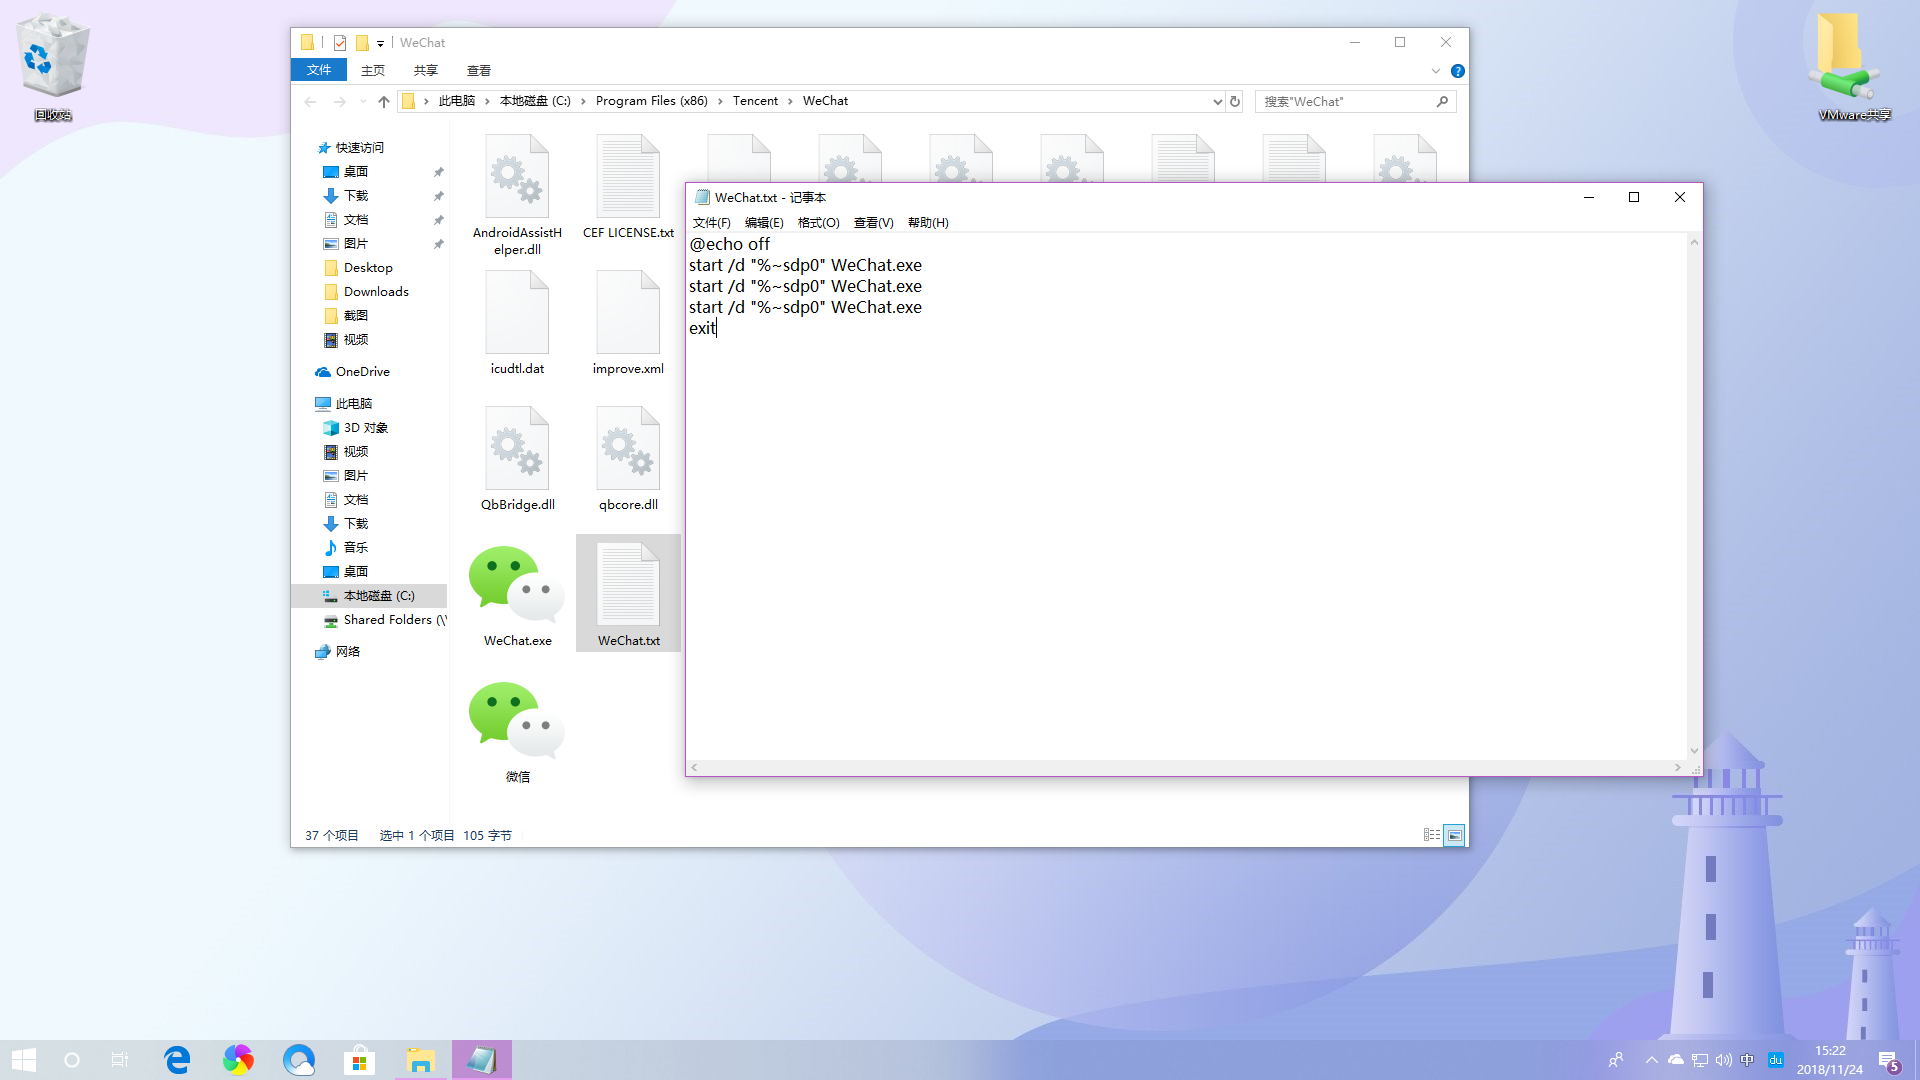Select Downloads in the navigation pane
Viewport: 1920px width, 1080px height.
pos(376,292)
